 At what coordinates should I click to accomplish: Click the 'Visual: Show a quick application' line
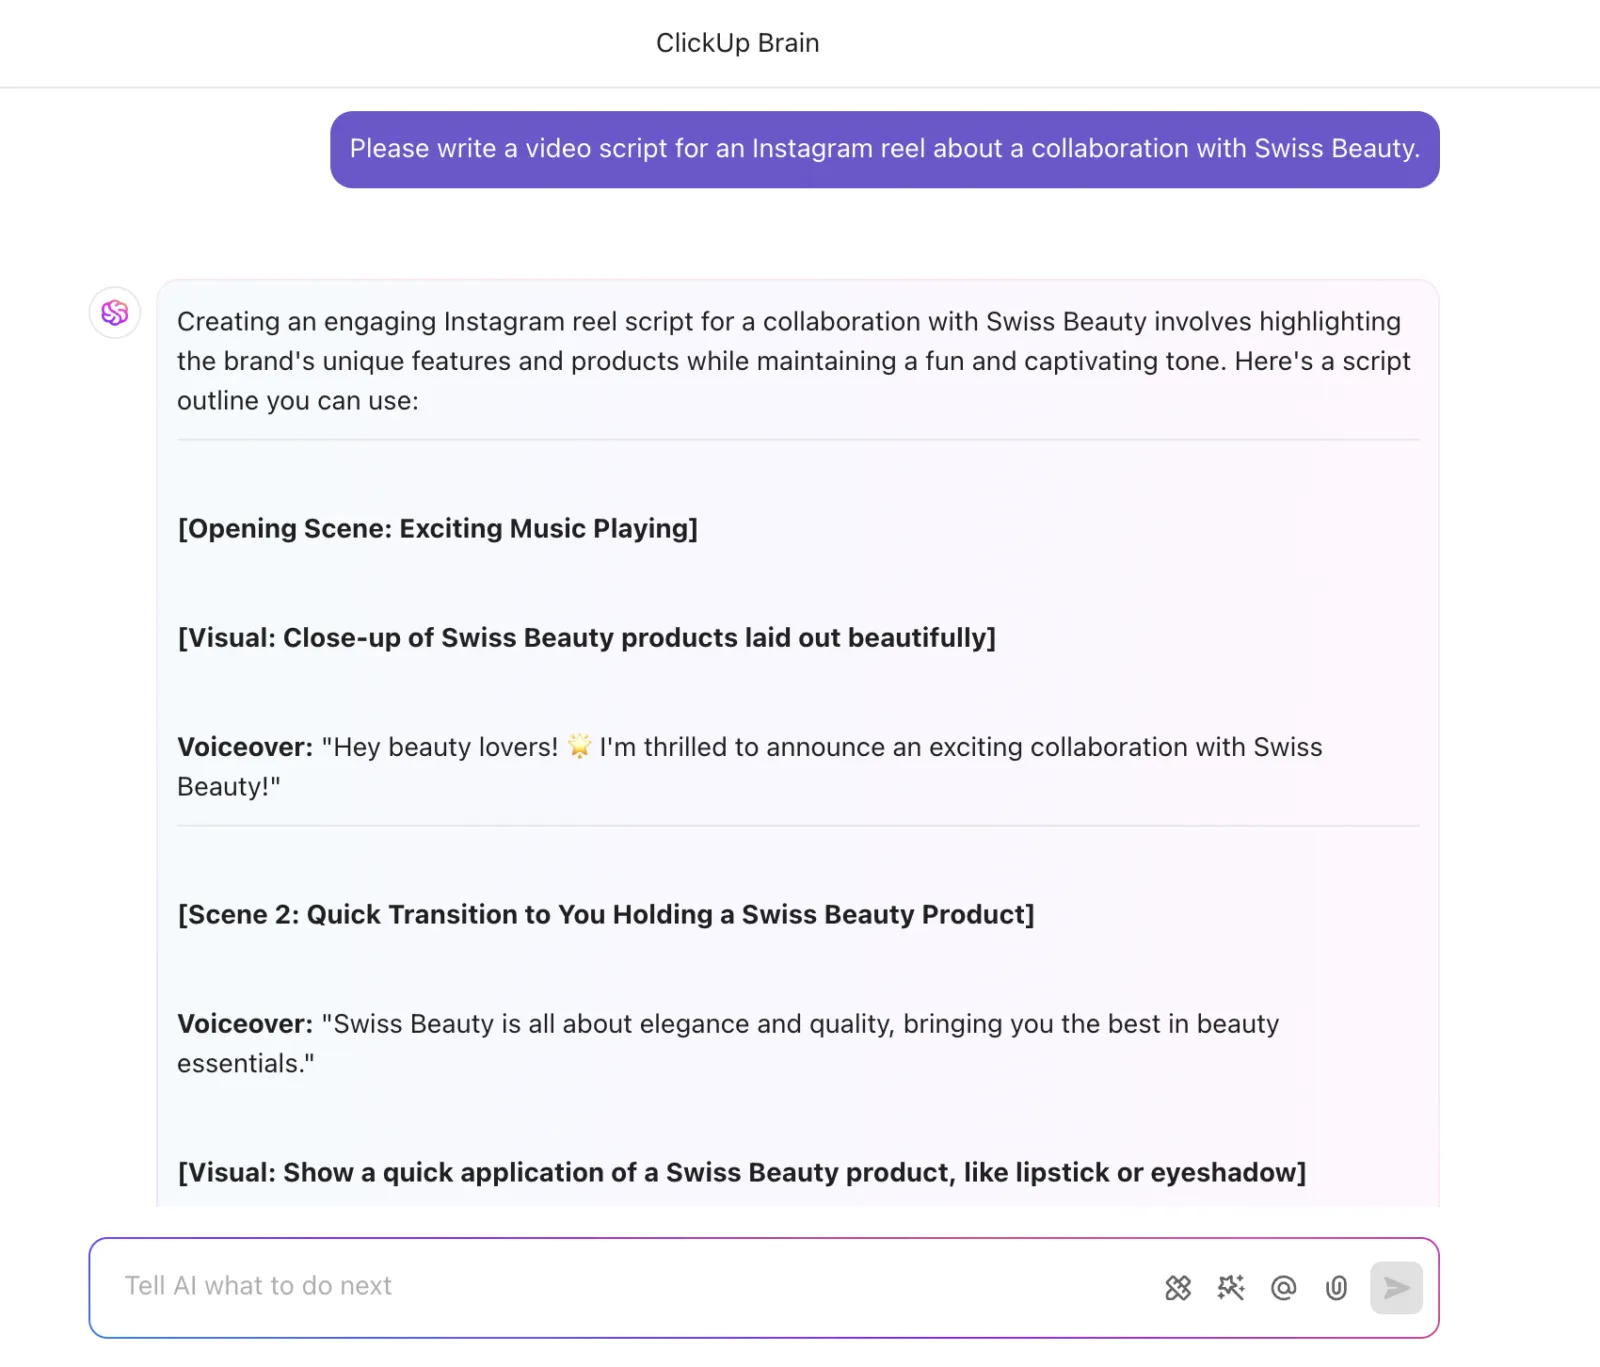tap(742, 1172)
